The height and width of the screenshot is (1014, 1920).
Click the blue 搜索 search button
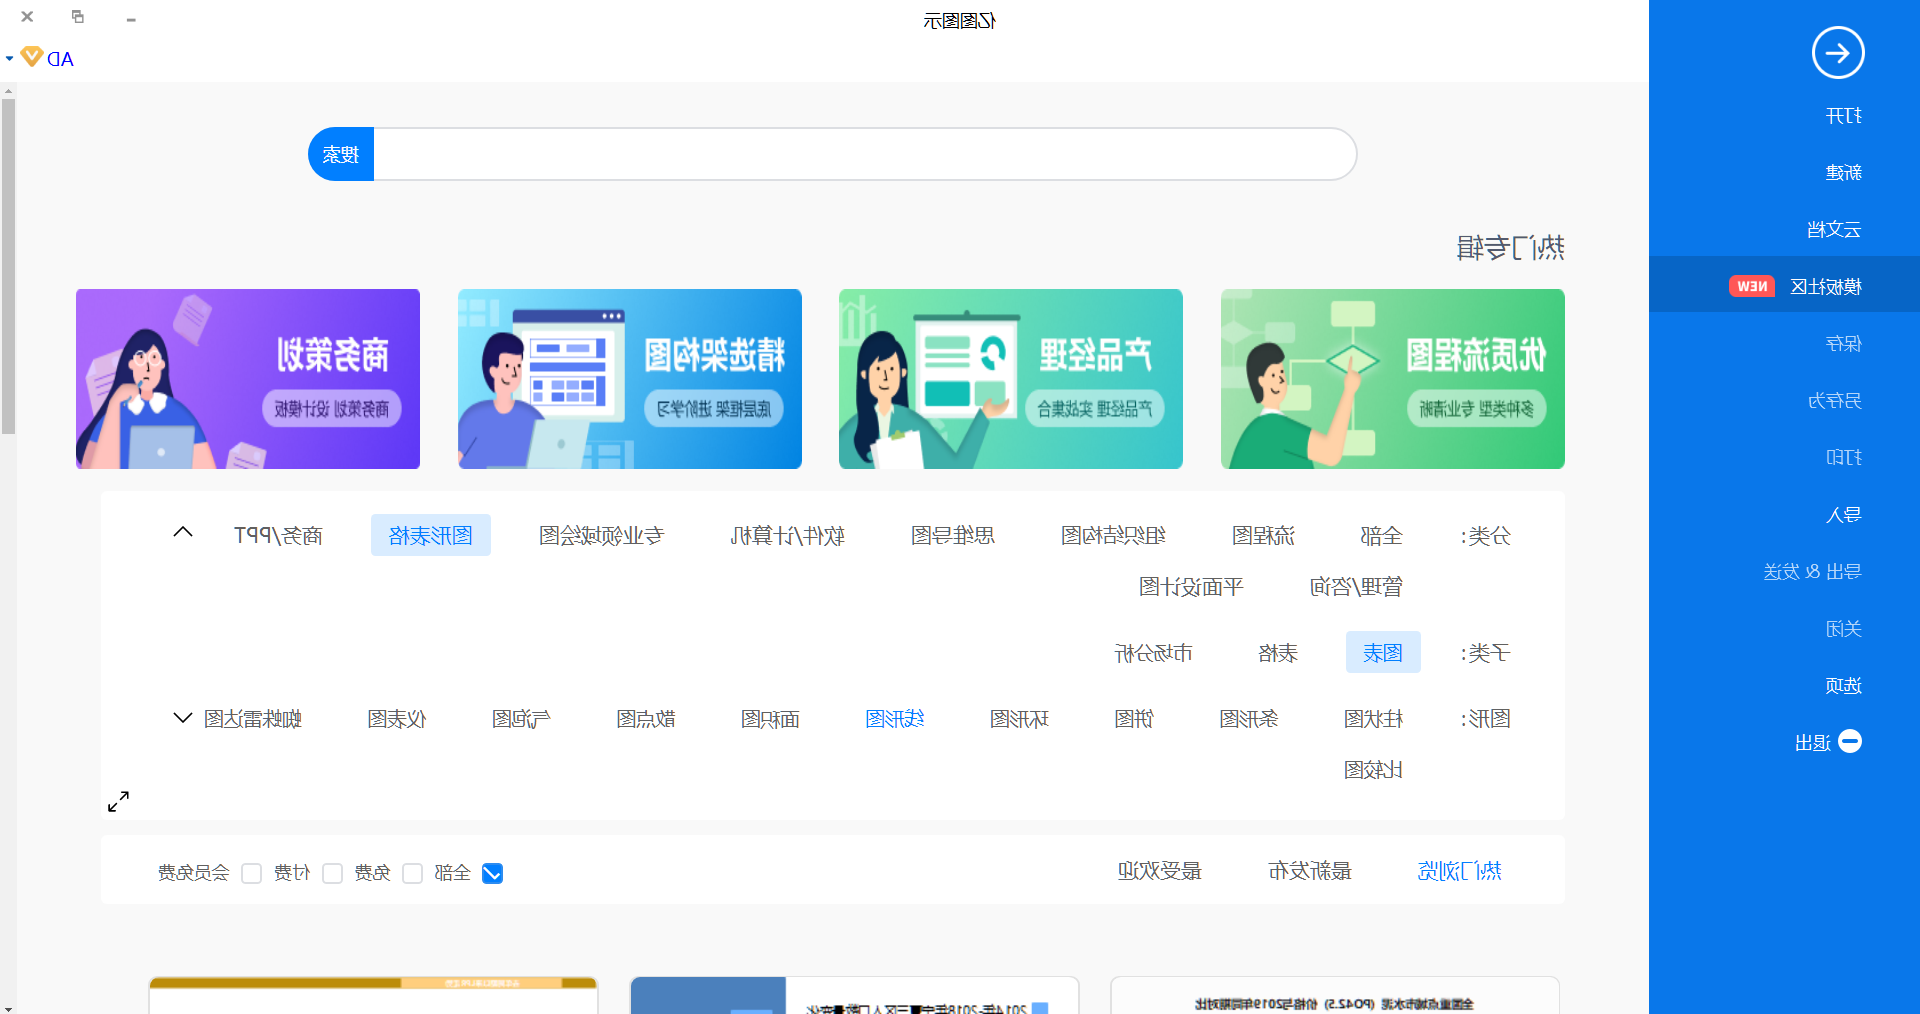coord(341,154)
